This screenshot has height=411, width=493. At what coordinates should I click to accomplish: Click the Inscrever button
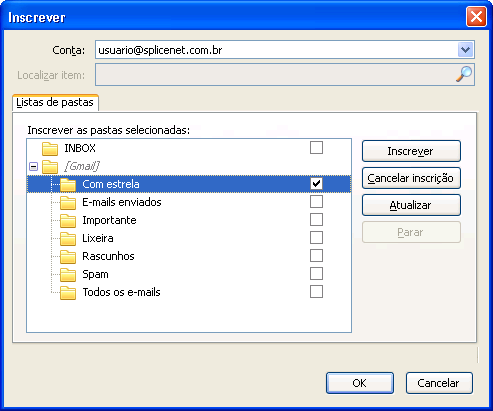click(411, 151)
